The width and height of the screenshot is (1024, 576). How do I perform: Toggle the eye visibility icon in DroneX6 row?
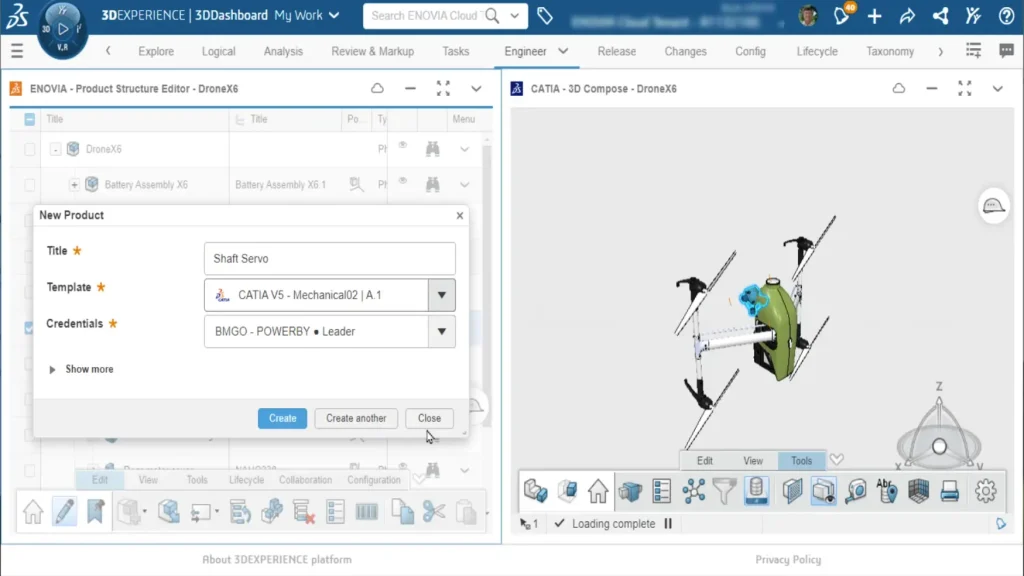coord(403,146)
